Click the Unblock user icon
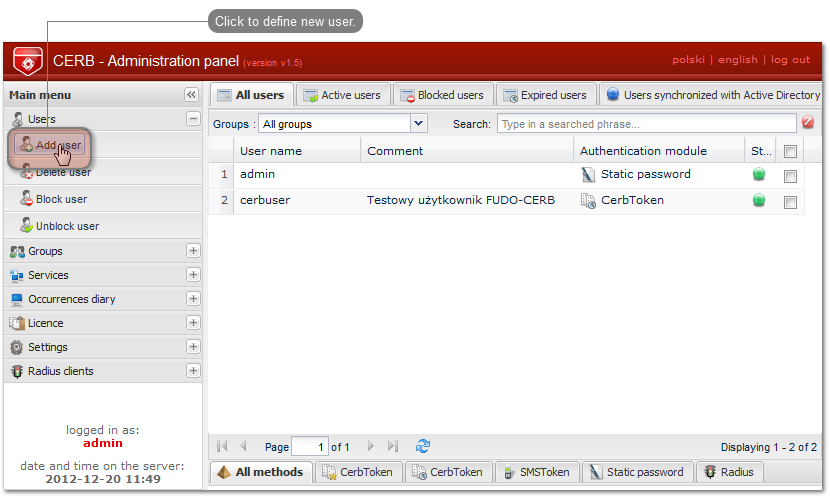830x498 pixels. tap(26, 225)
